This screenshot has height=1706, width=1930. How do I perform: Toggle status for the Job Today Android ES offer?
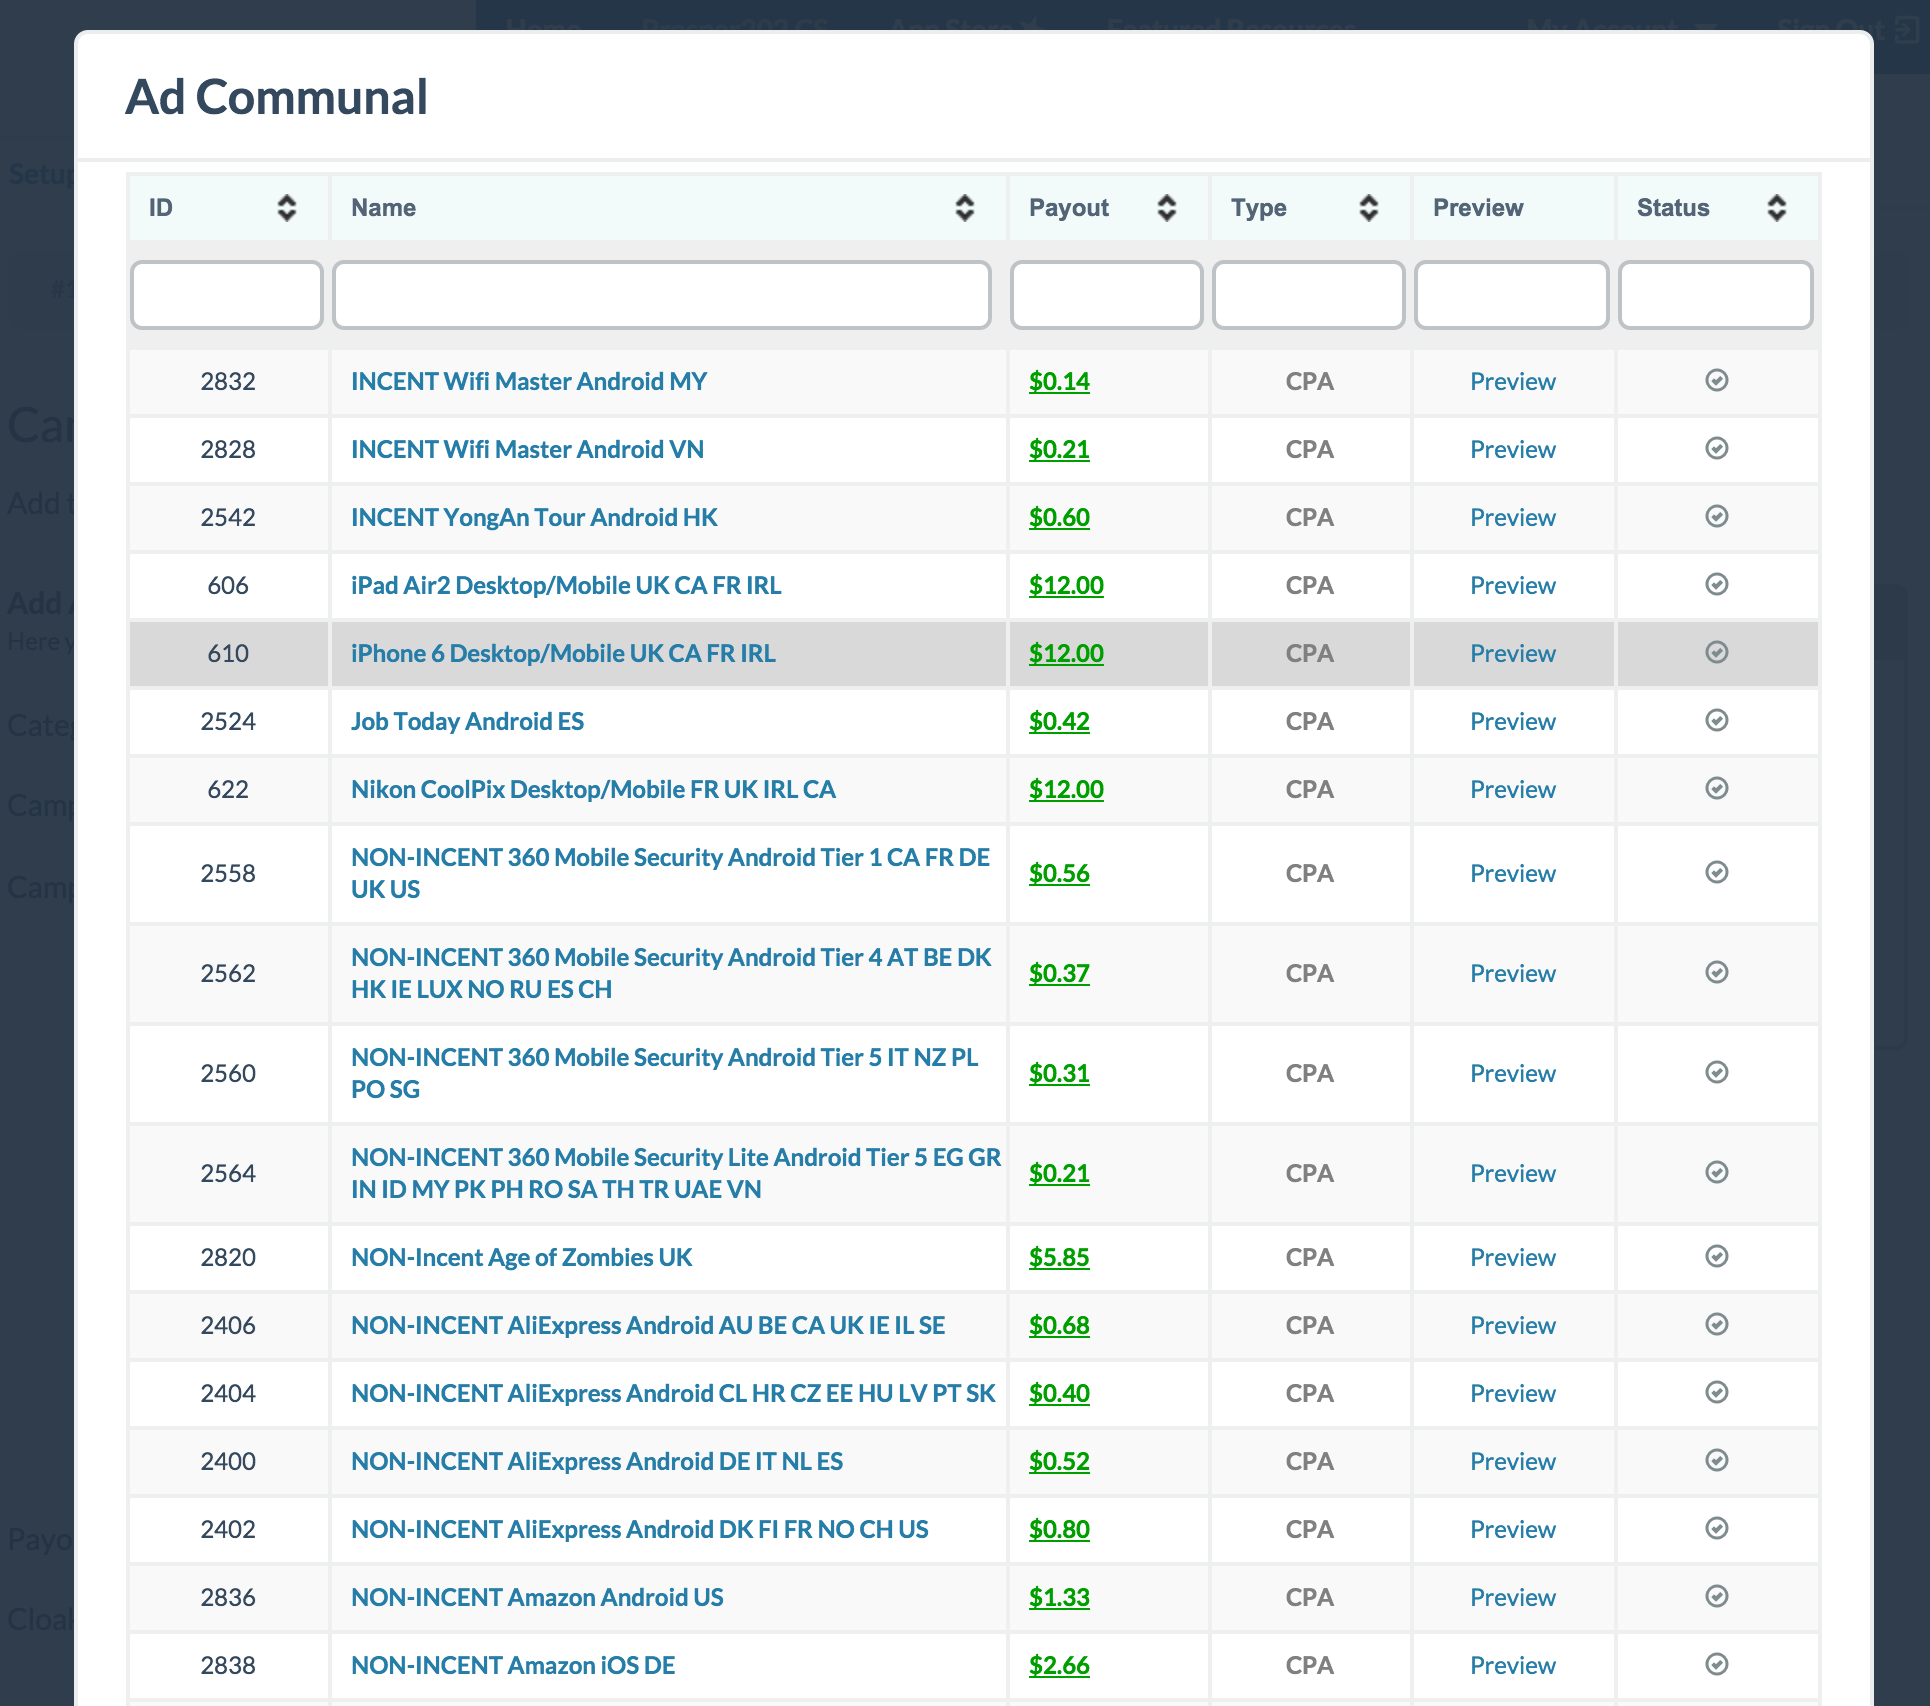(1716, 721)
